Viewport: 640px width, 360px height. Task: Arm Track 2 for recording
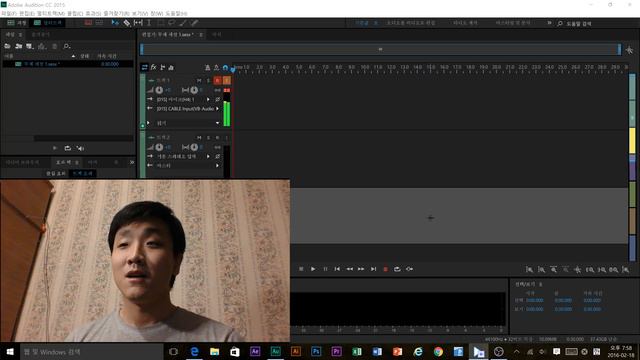tap(217, 138)
